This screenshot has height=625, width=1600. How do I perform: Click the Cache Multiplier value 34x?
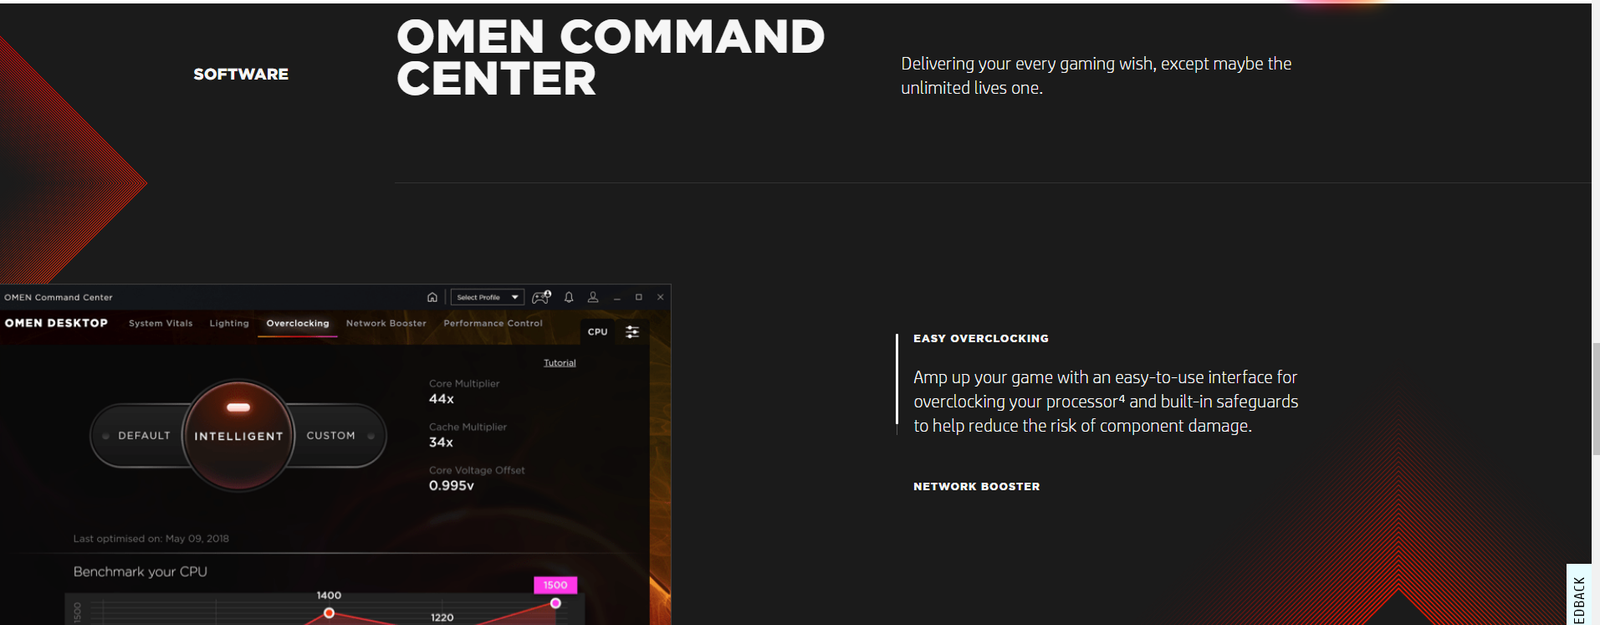tap(441, 442)
